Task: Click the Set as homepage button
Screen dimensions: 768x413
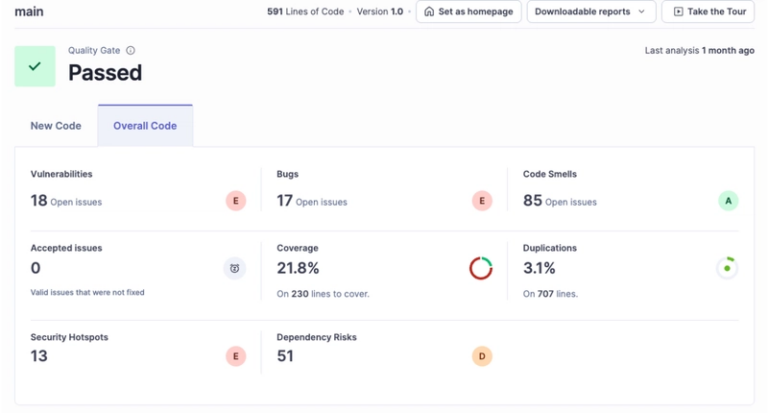Action: click(x=469, y=12)
